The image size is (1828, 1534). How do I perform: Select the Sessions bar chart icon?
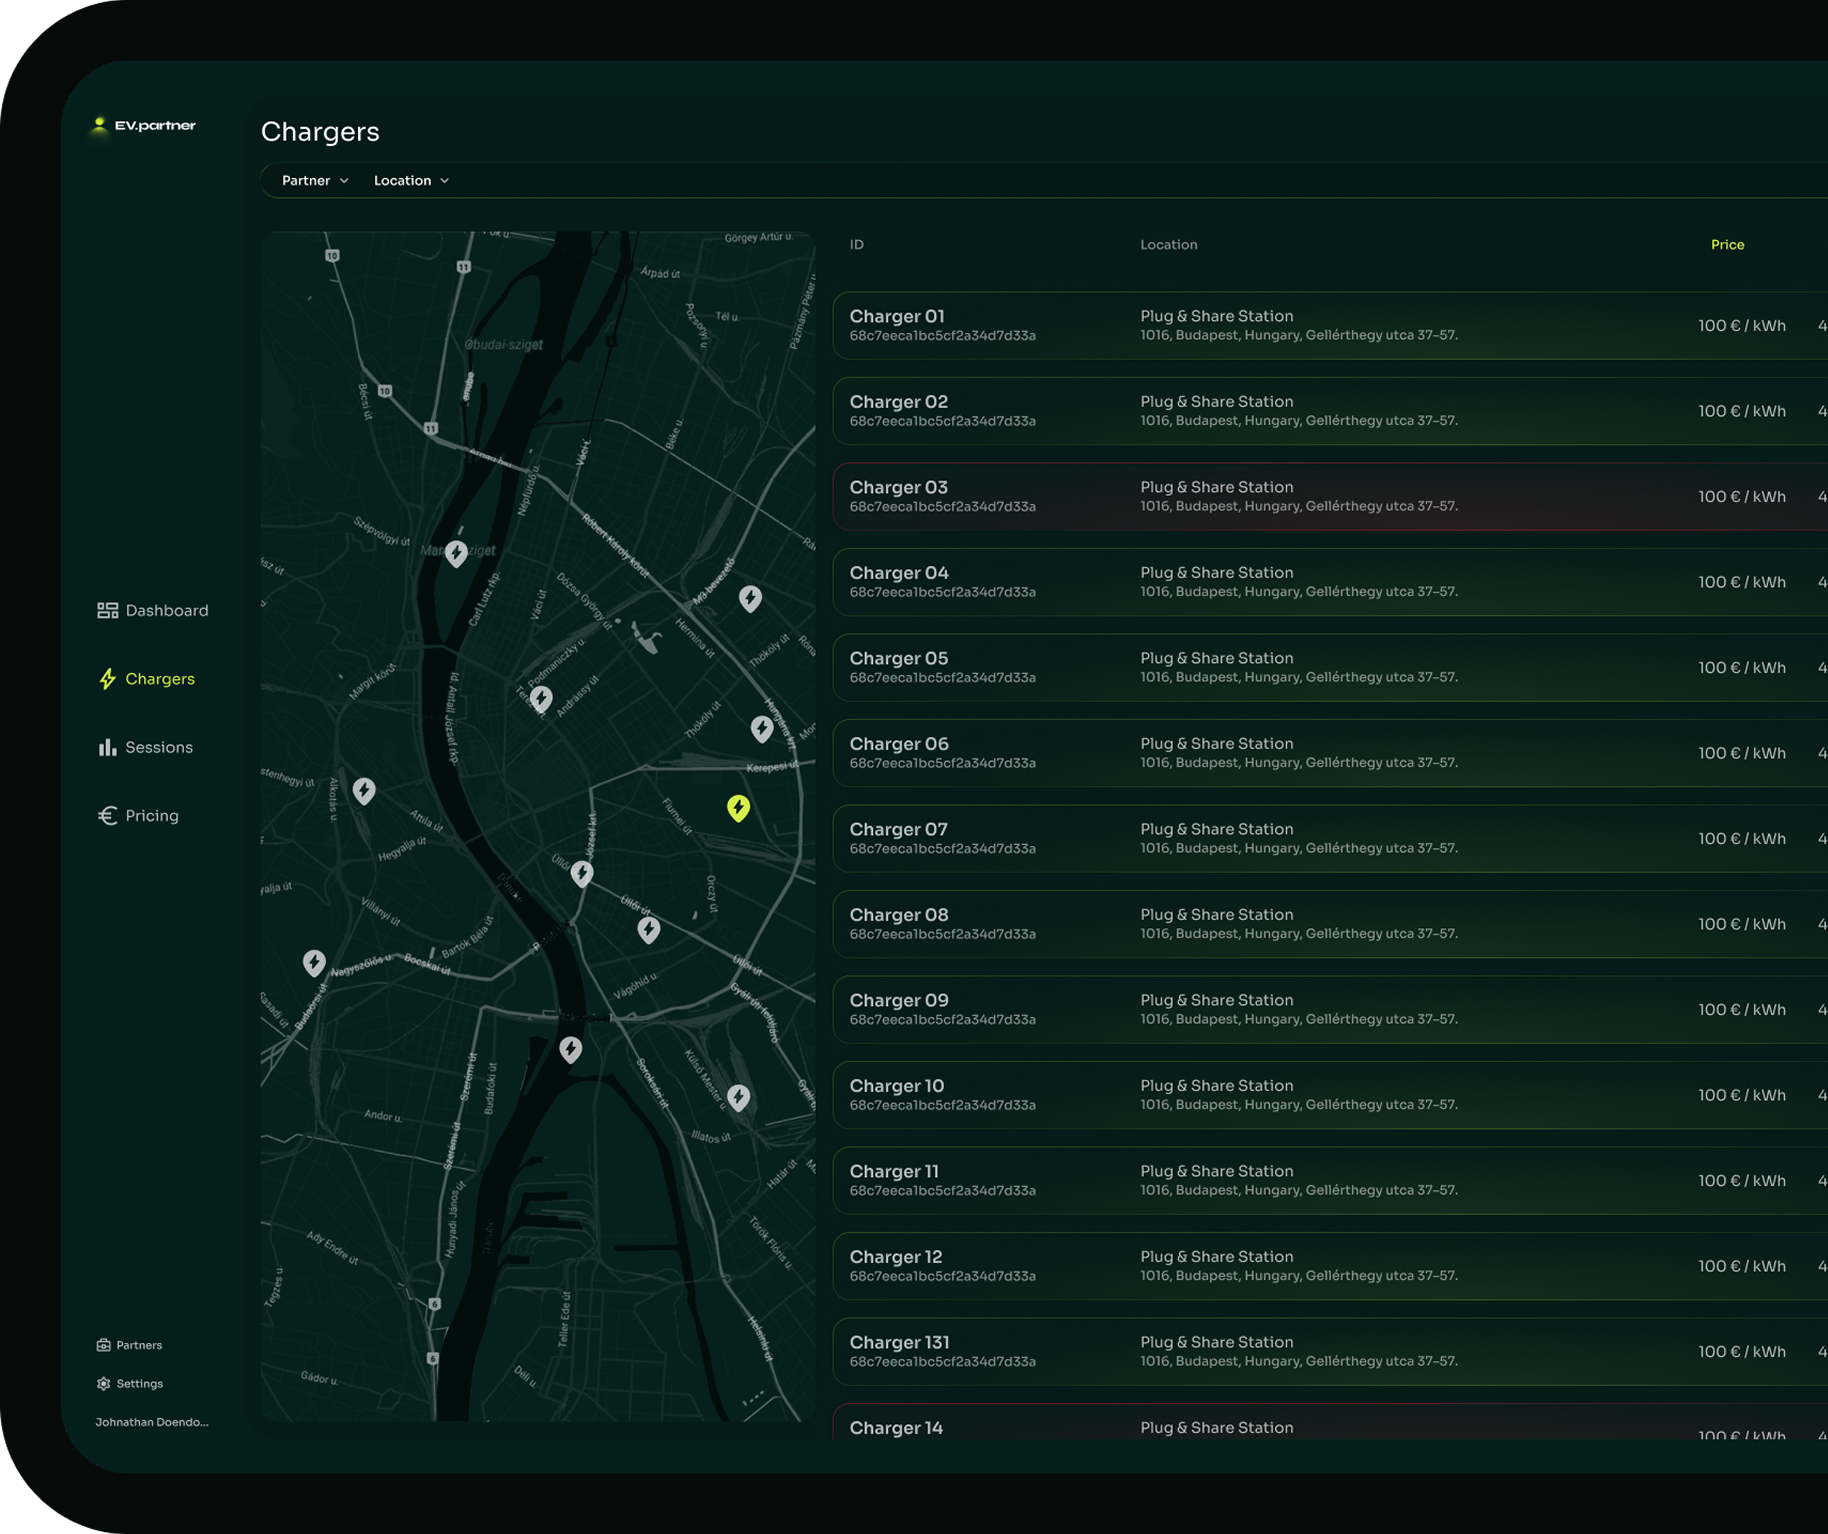click(107, 747)
